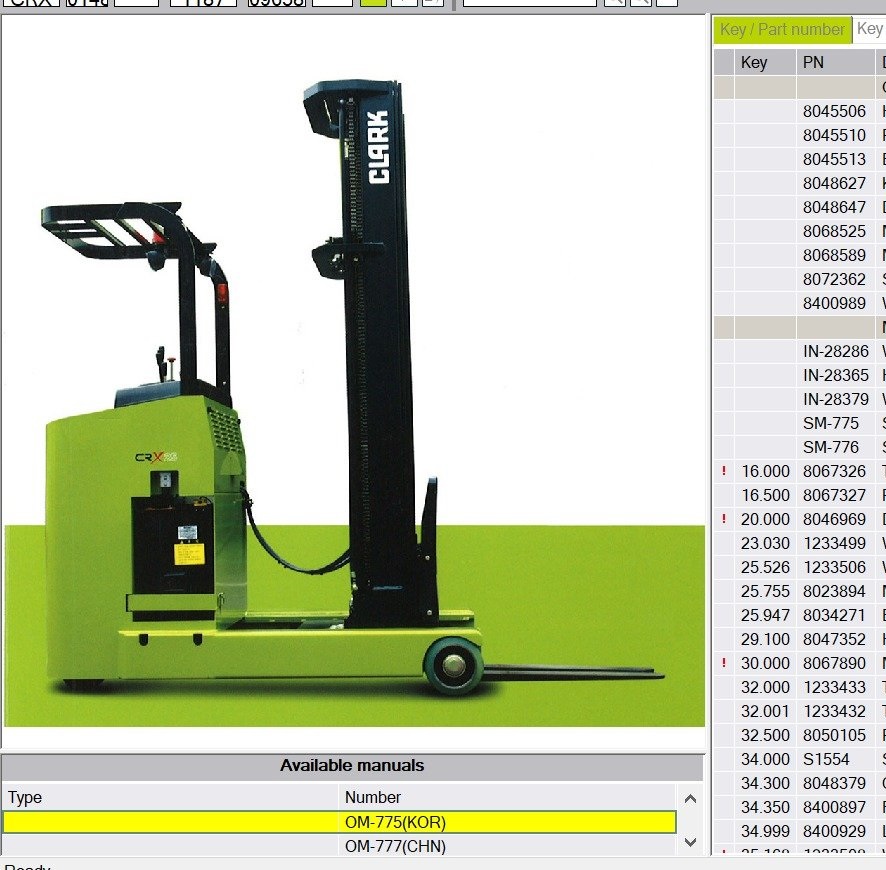Screen dimensions: 886x870
Task: Select part number 8047352
Action: click(834, 640)
